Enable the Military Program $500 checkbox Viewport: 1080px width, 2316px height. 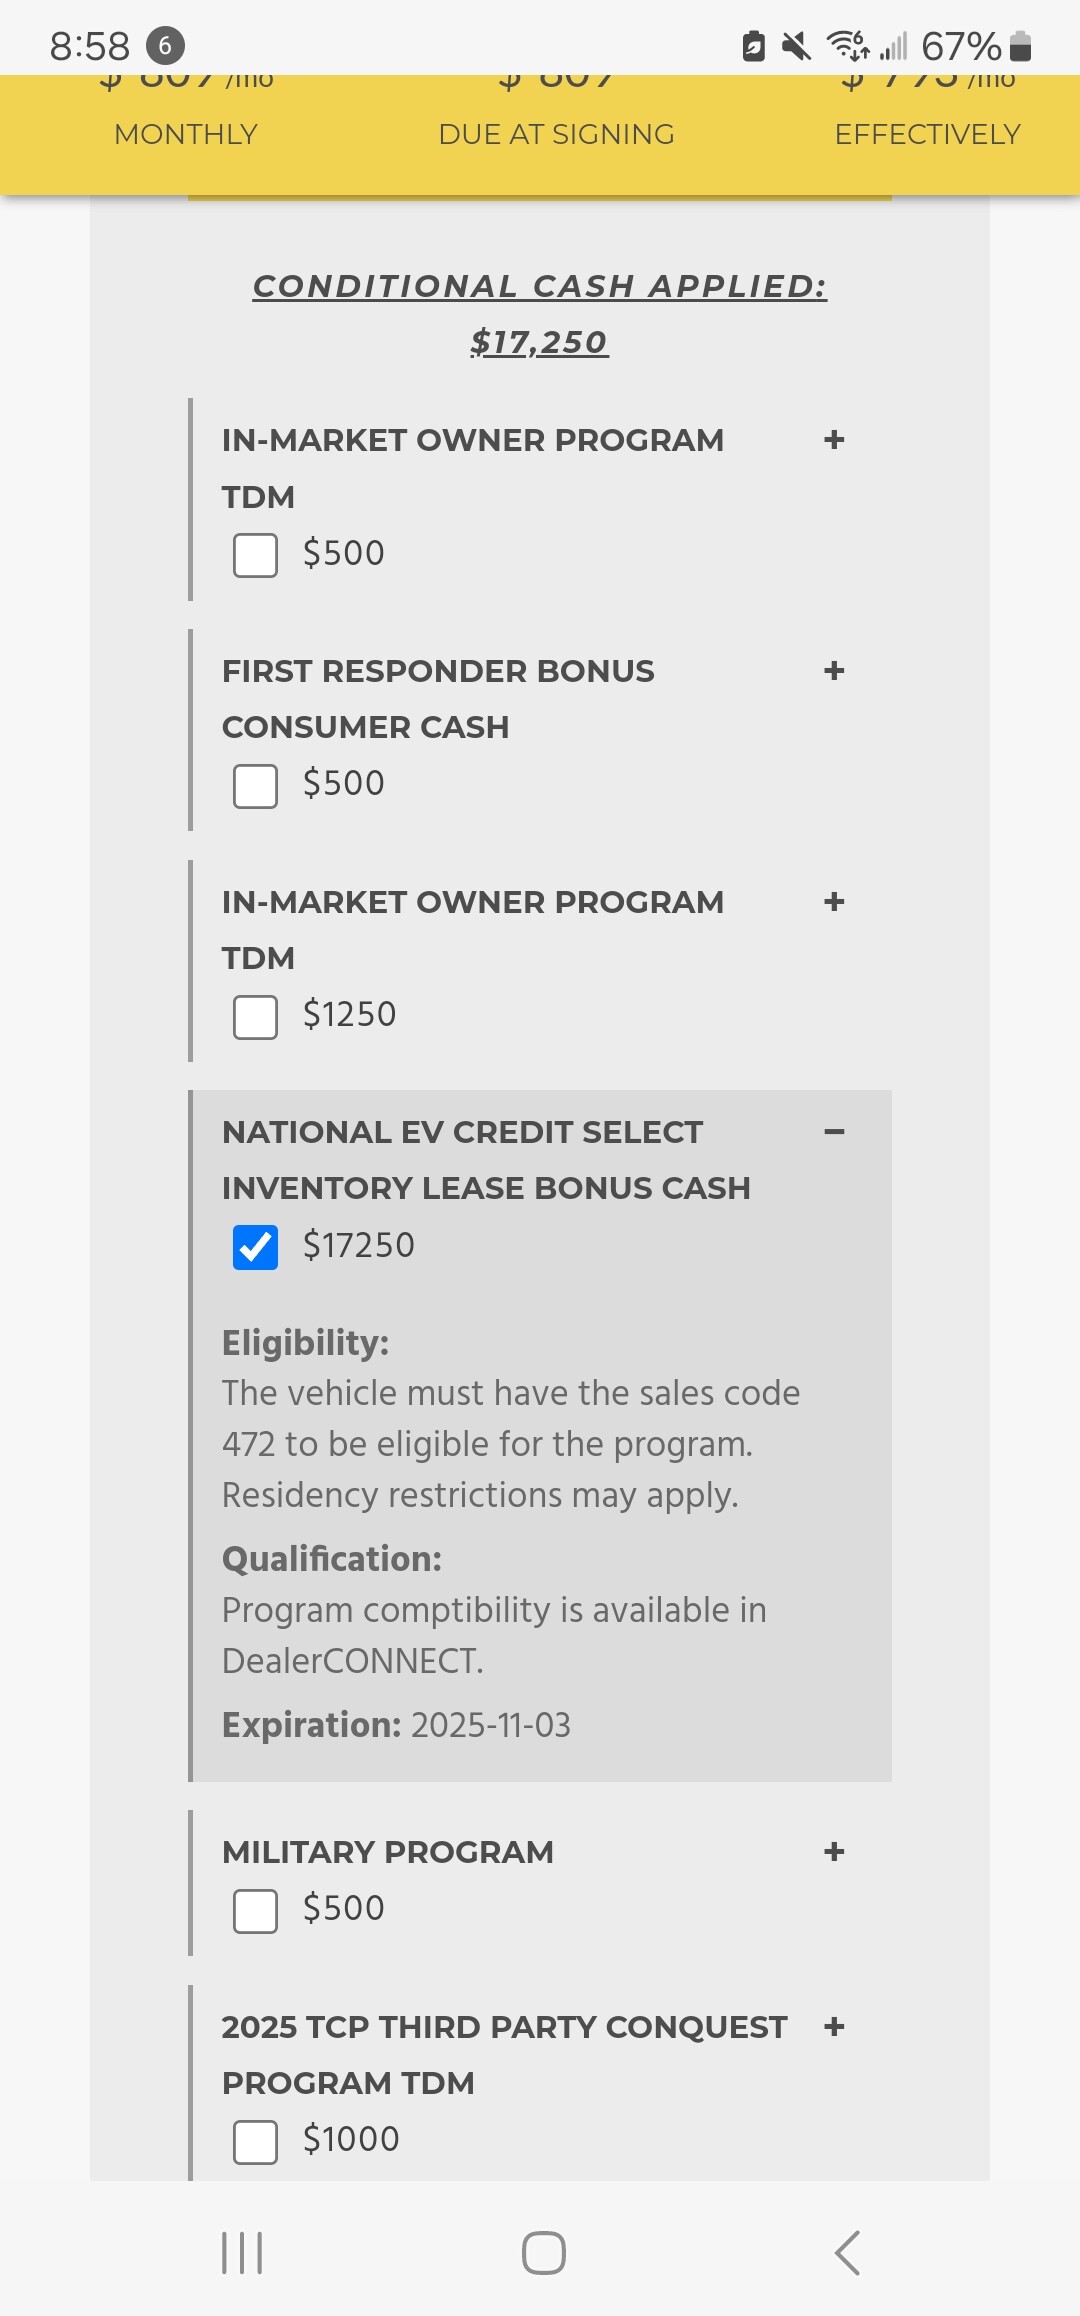(256, 1911)
